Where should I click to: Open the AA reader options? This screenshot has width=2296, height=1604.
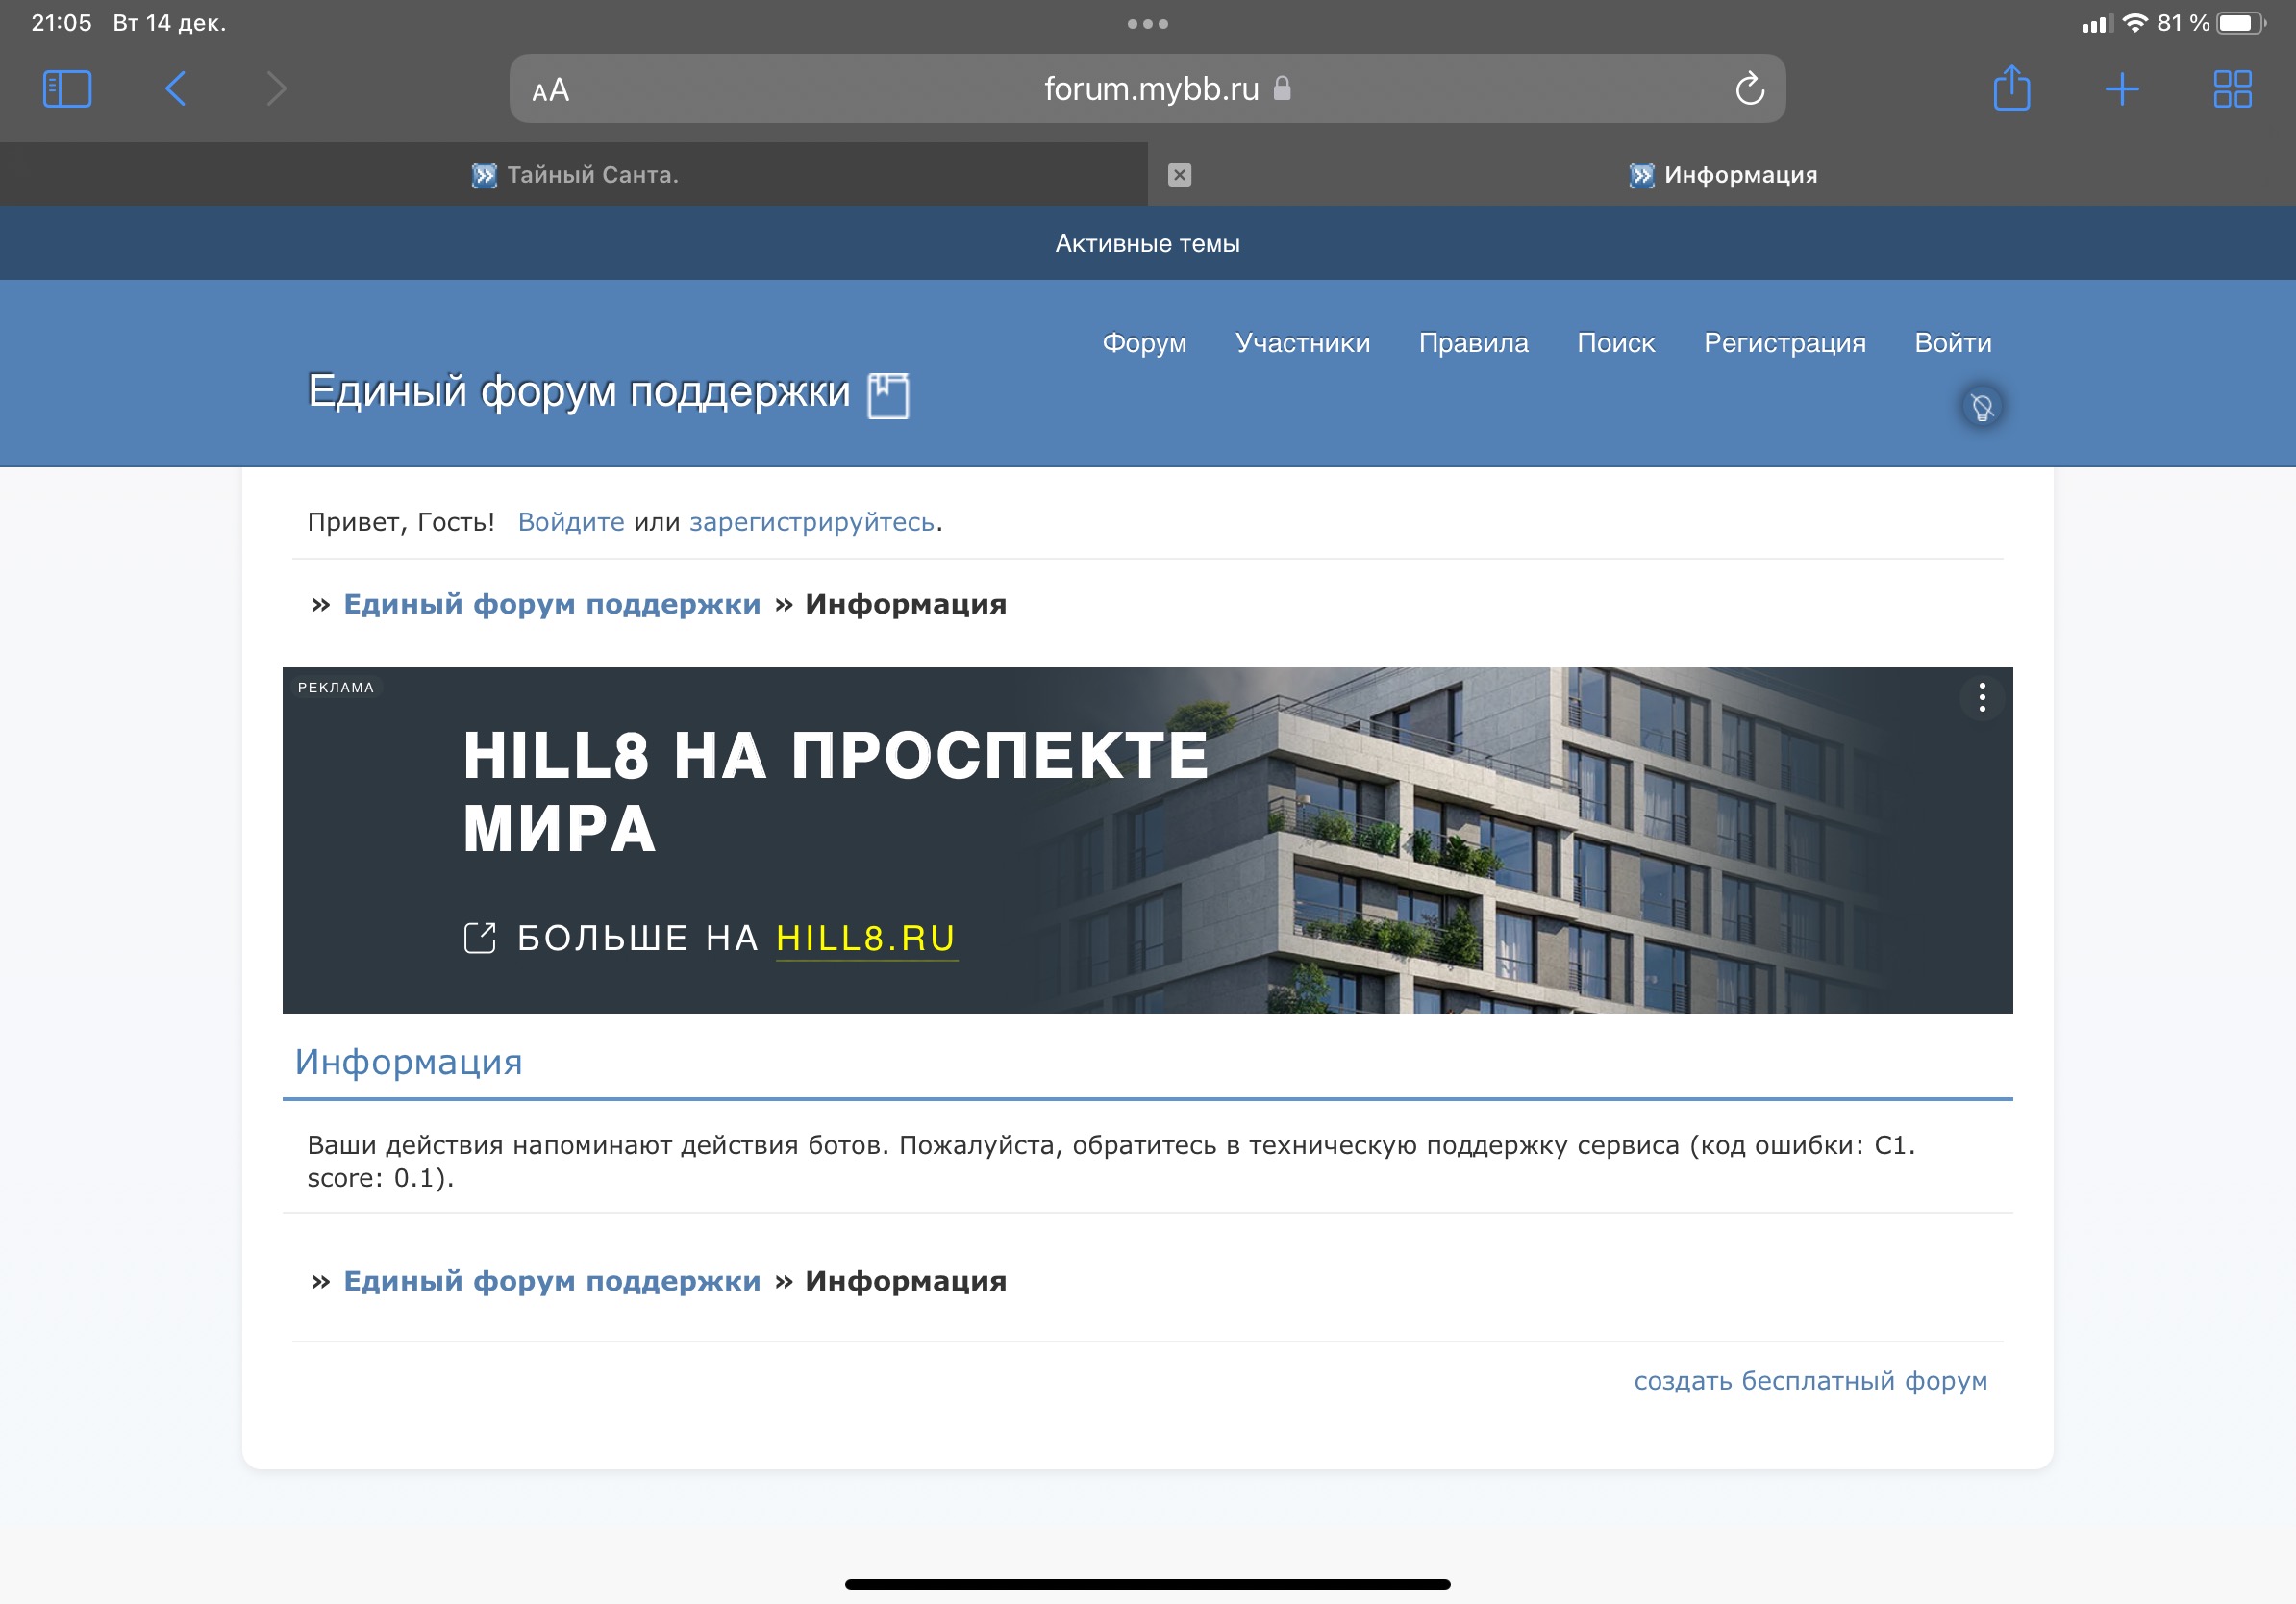(x=550, y=90)
